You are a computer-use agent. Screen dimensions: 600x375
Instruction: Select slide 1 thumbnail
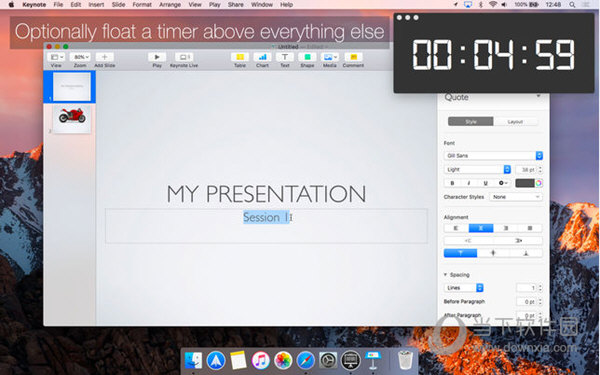72,87
